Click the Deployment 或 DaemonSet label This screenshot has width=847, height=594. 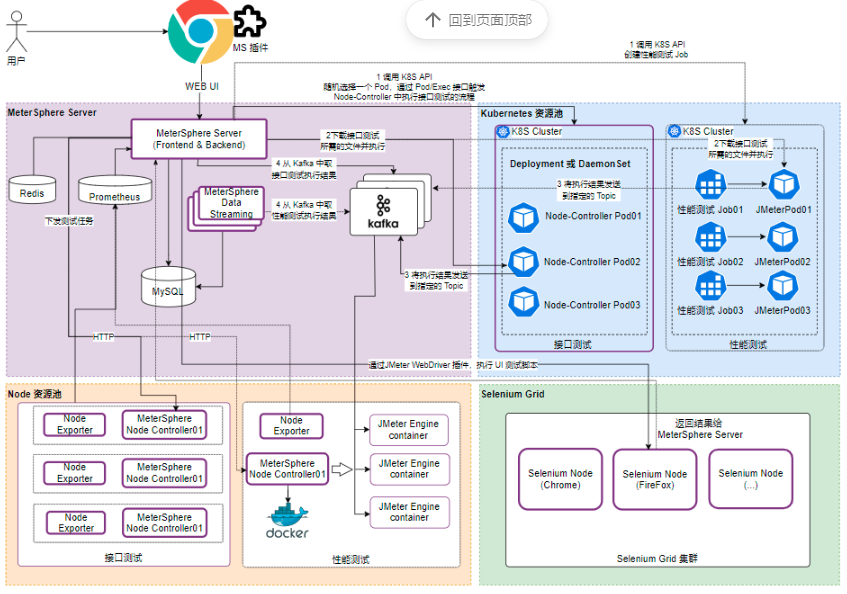click(570, 164)
